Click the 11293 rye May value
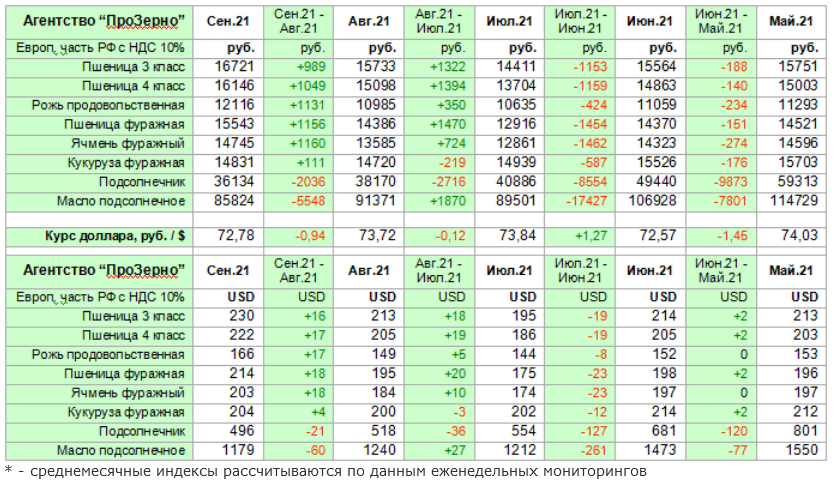The height and width of the screenshot is (483, 835). (x=791, y=105)
